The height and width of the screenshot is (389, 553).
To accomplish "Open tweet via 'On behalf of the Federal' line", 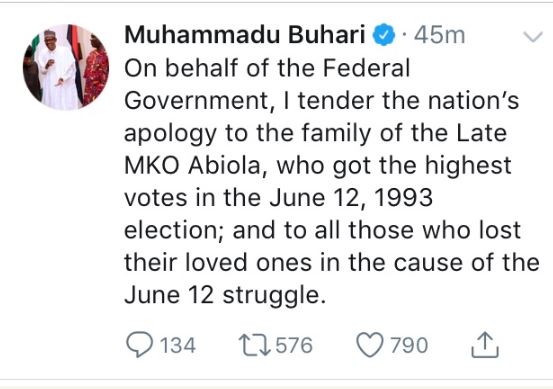I will tap(267, 68).
